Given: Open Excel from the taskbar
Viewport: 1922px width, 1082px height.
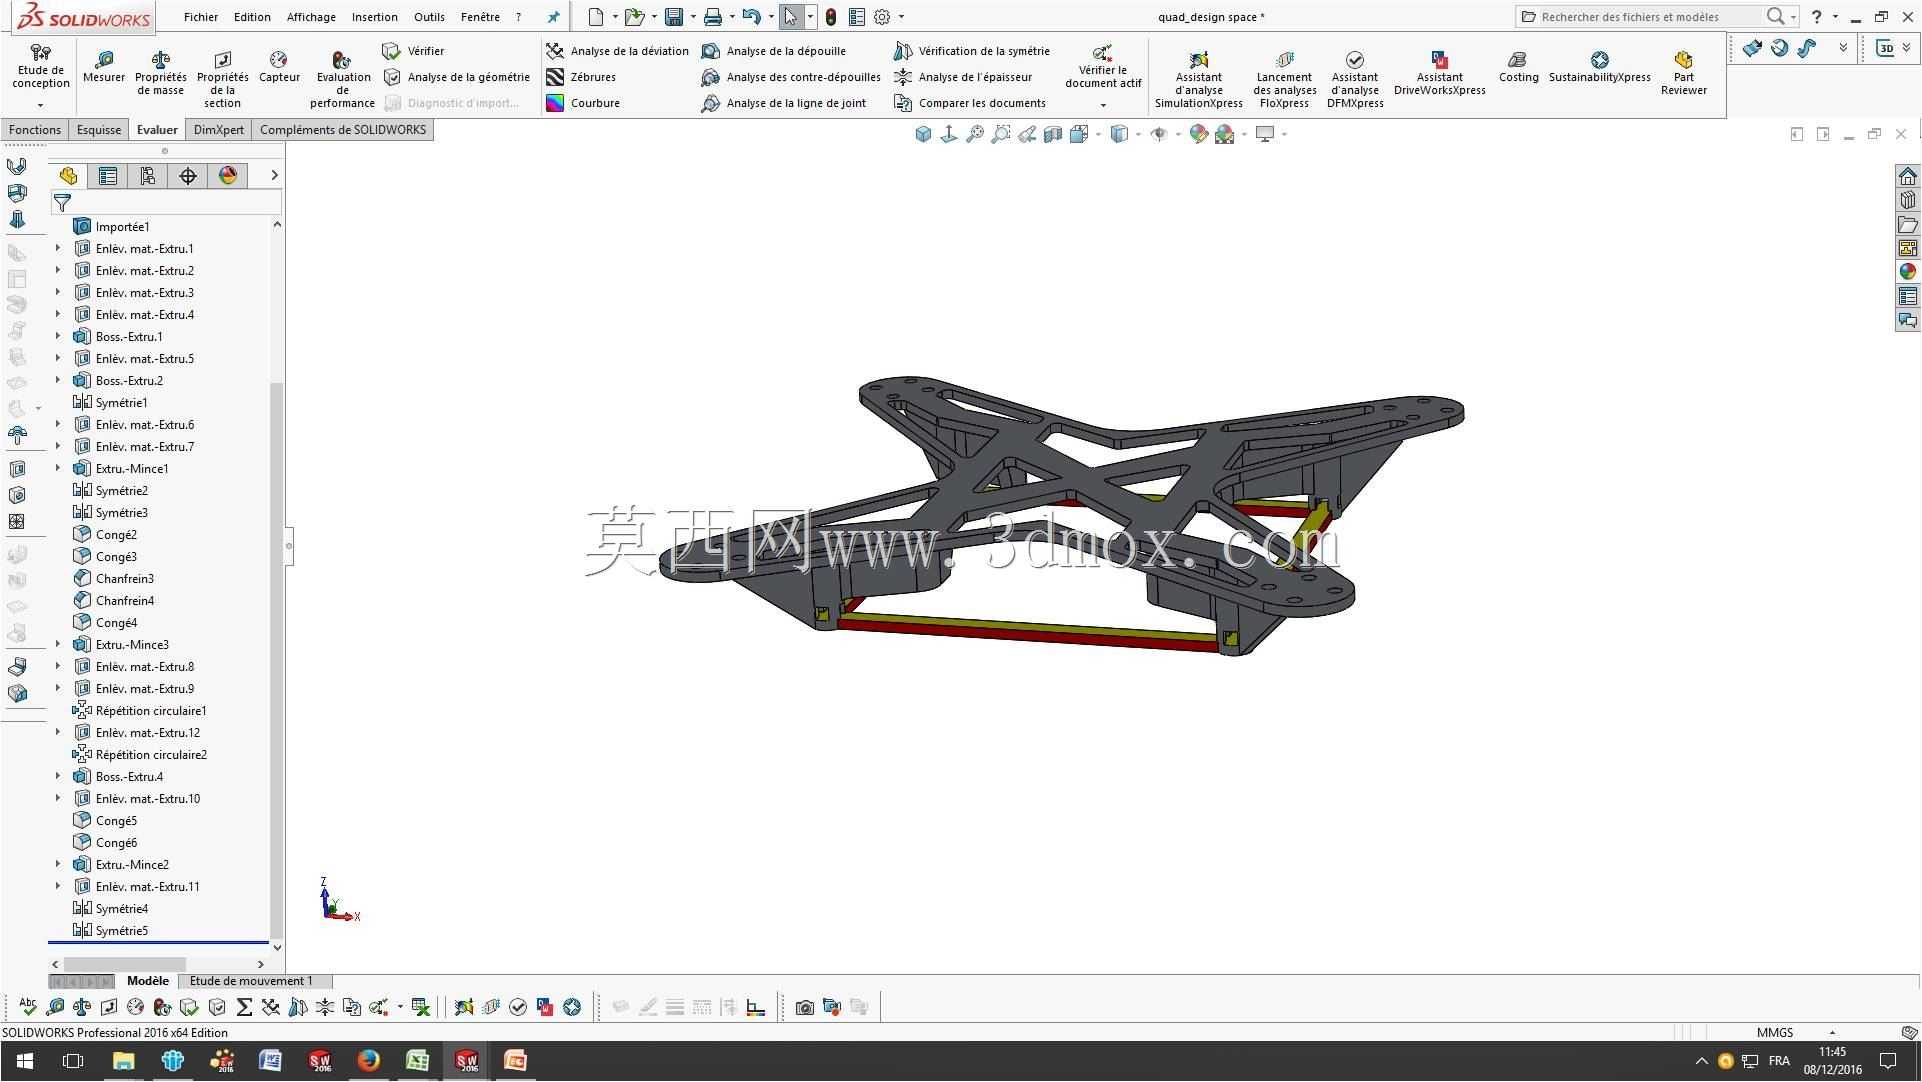Looking at the screenshot, I should 417,1061.
